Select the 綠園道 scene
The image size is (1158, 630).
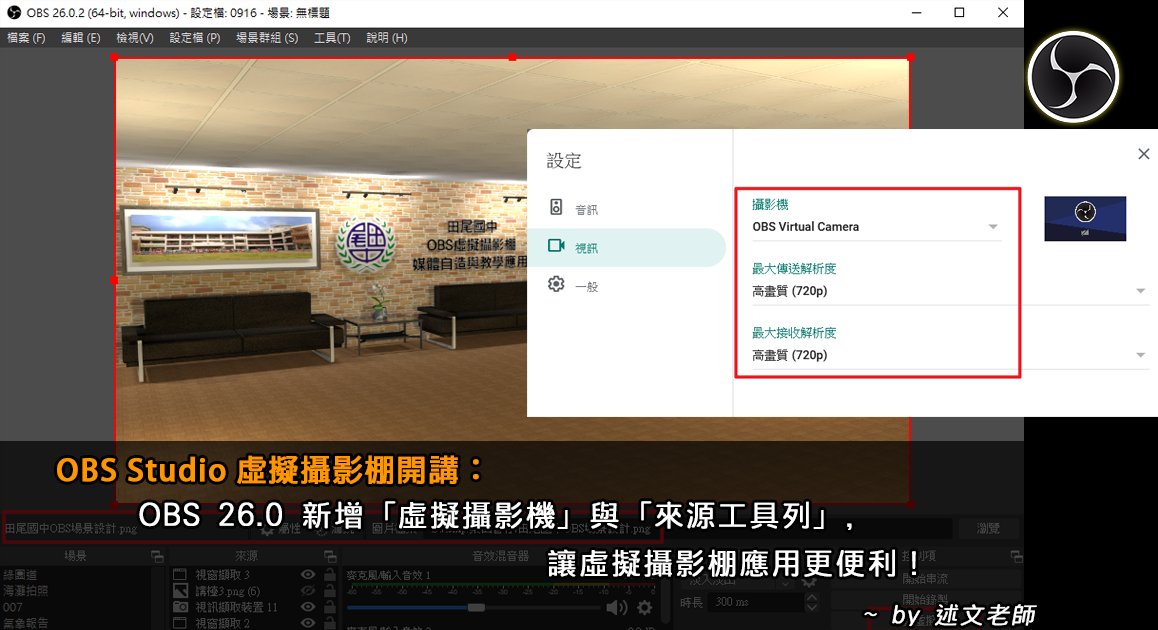[x=21, y=575]
